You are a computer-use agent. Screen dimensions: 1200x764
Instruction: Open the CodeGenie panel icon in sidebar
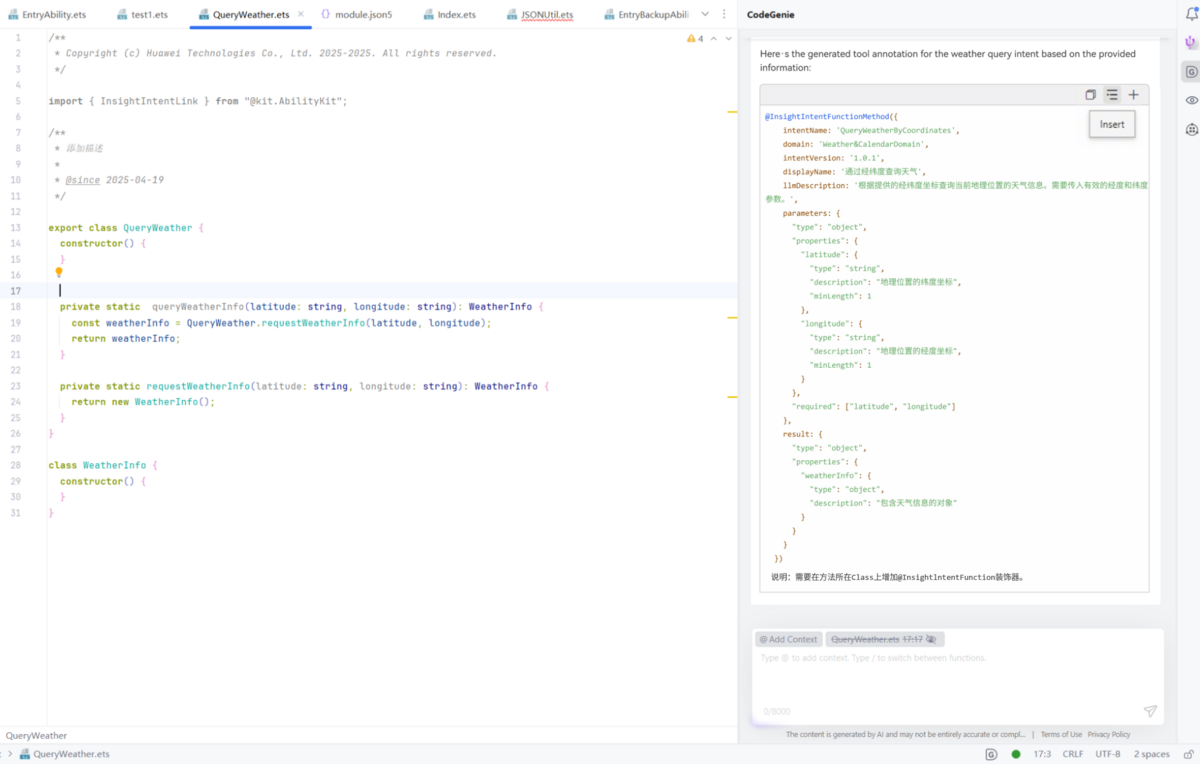pyautogui.click(x=1190, y=71)
